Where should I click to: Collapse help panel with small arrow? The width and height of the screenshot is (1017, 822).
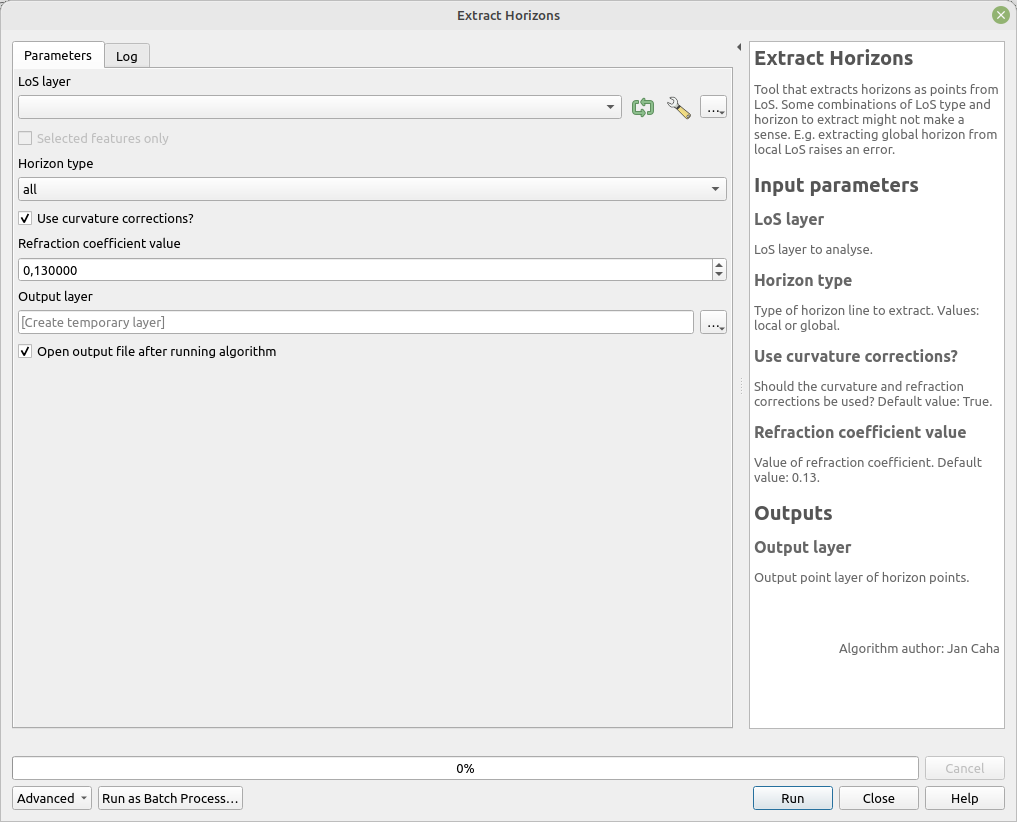tap(738, 47)
